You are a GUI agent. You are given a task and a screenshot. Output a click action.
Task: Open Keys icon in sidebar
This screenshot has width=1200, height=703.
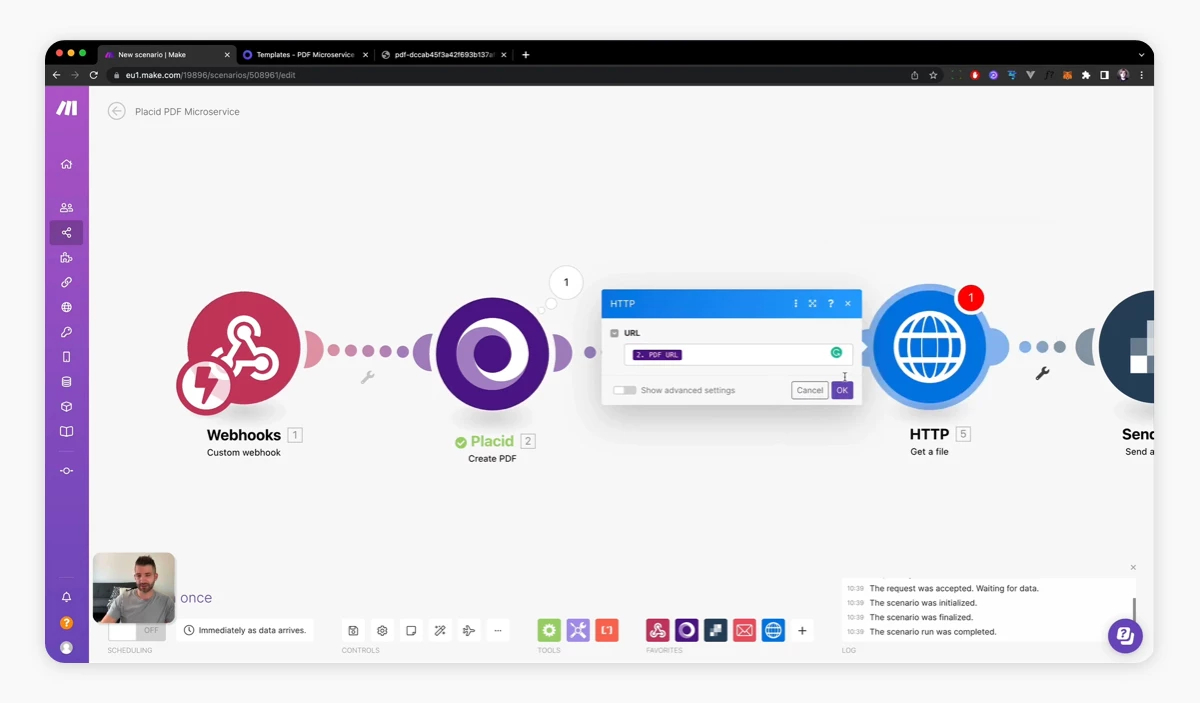(66, 332)
